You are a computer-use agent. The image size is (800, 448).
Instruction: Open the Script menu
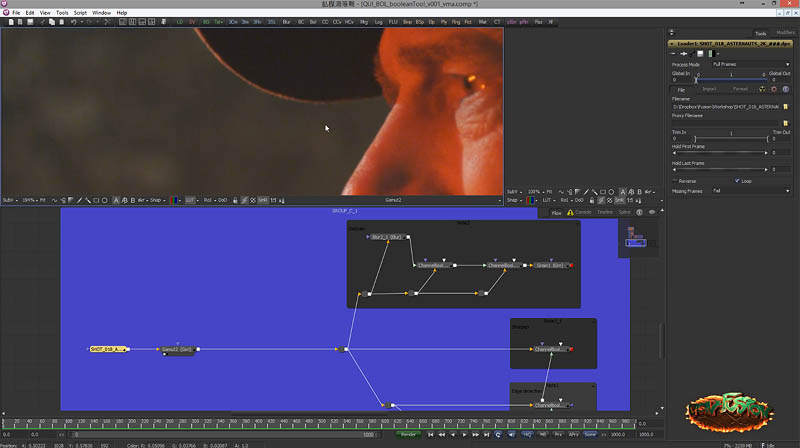point(79,12)
